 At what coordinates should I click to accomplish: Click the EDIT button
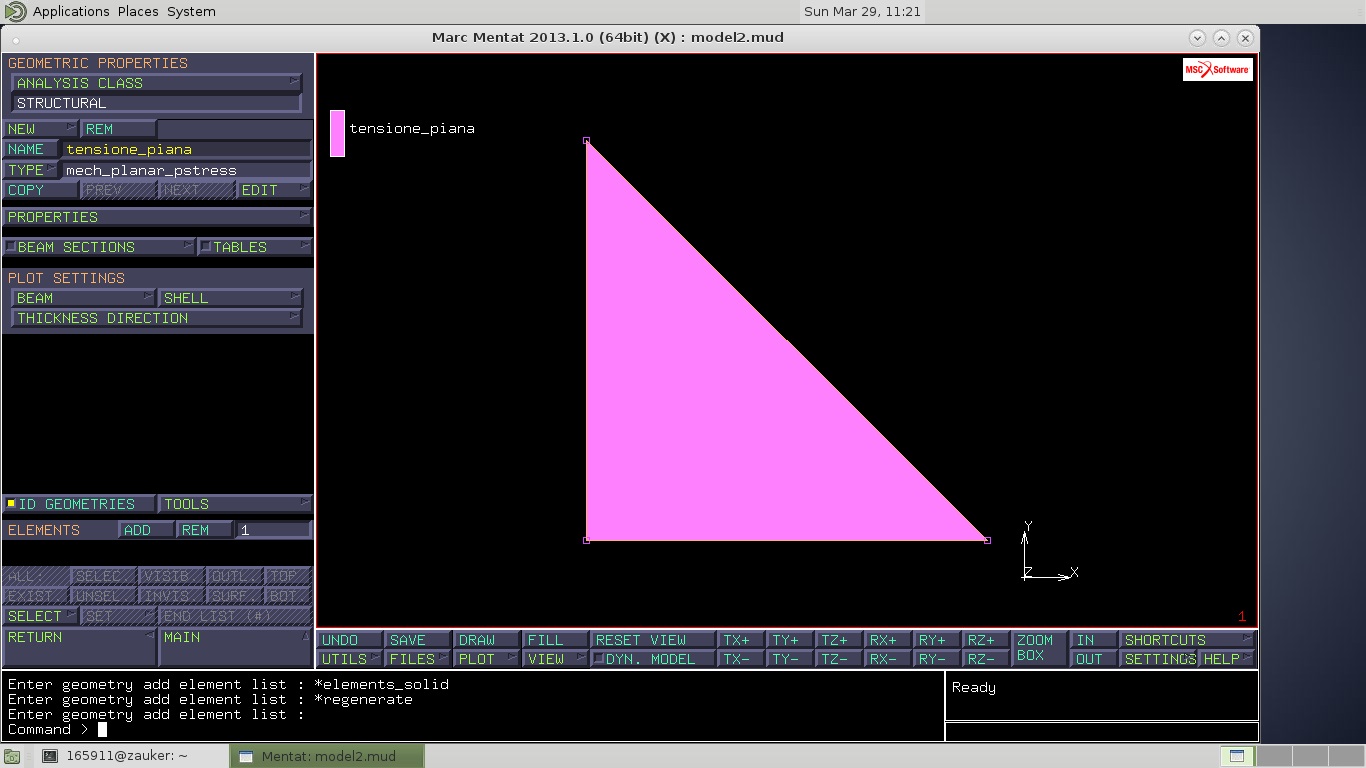pos(274,190)
